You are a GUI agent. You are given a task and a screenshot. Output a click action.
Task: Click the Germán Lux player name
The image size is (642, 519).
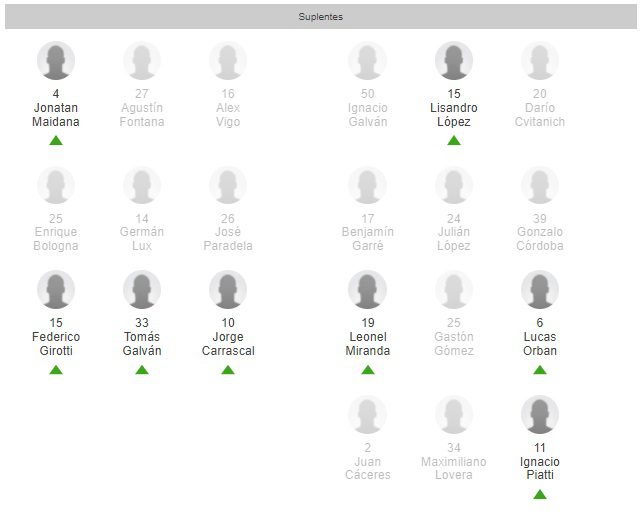pyautogui.click(x=142, y=238)
